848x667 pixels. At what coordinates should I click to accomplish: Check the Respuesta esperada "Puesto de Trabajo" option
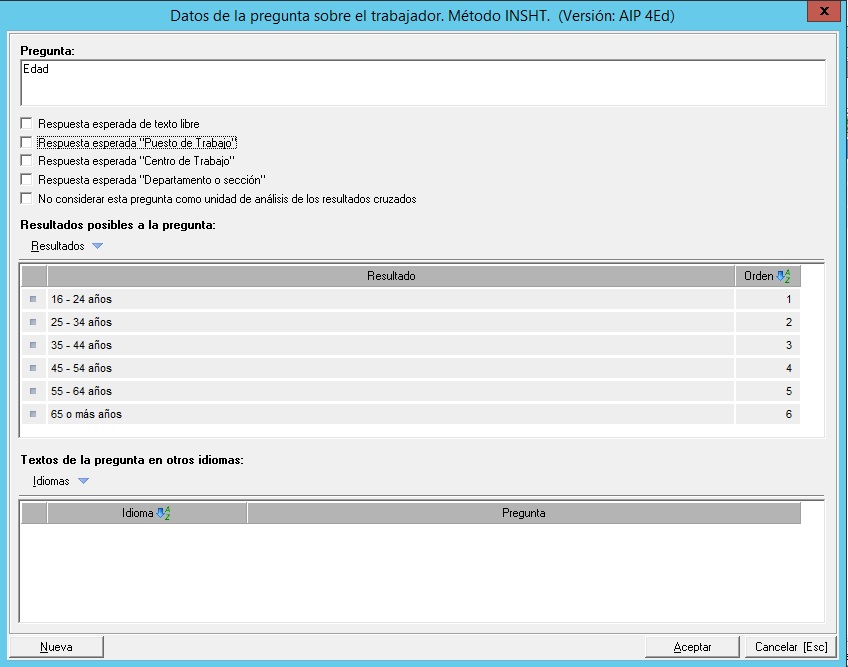pyautogui.click(x=26, y=143)
